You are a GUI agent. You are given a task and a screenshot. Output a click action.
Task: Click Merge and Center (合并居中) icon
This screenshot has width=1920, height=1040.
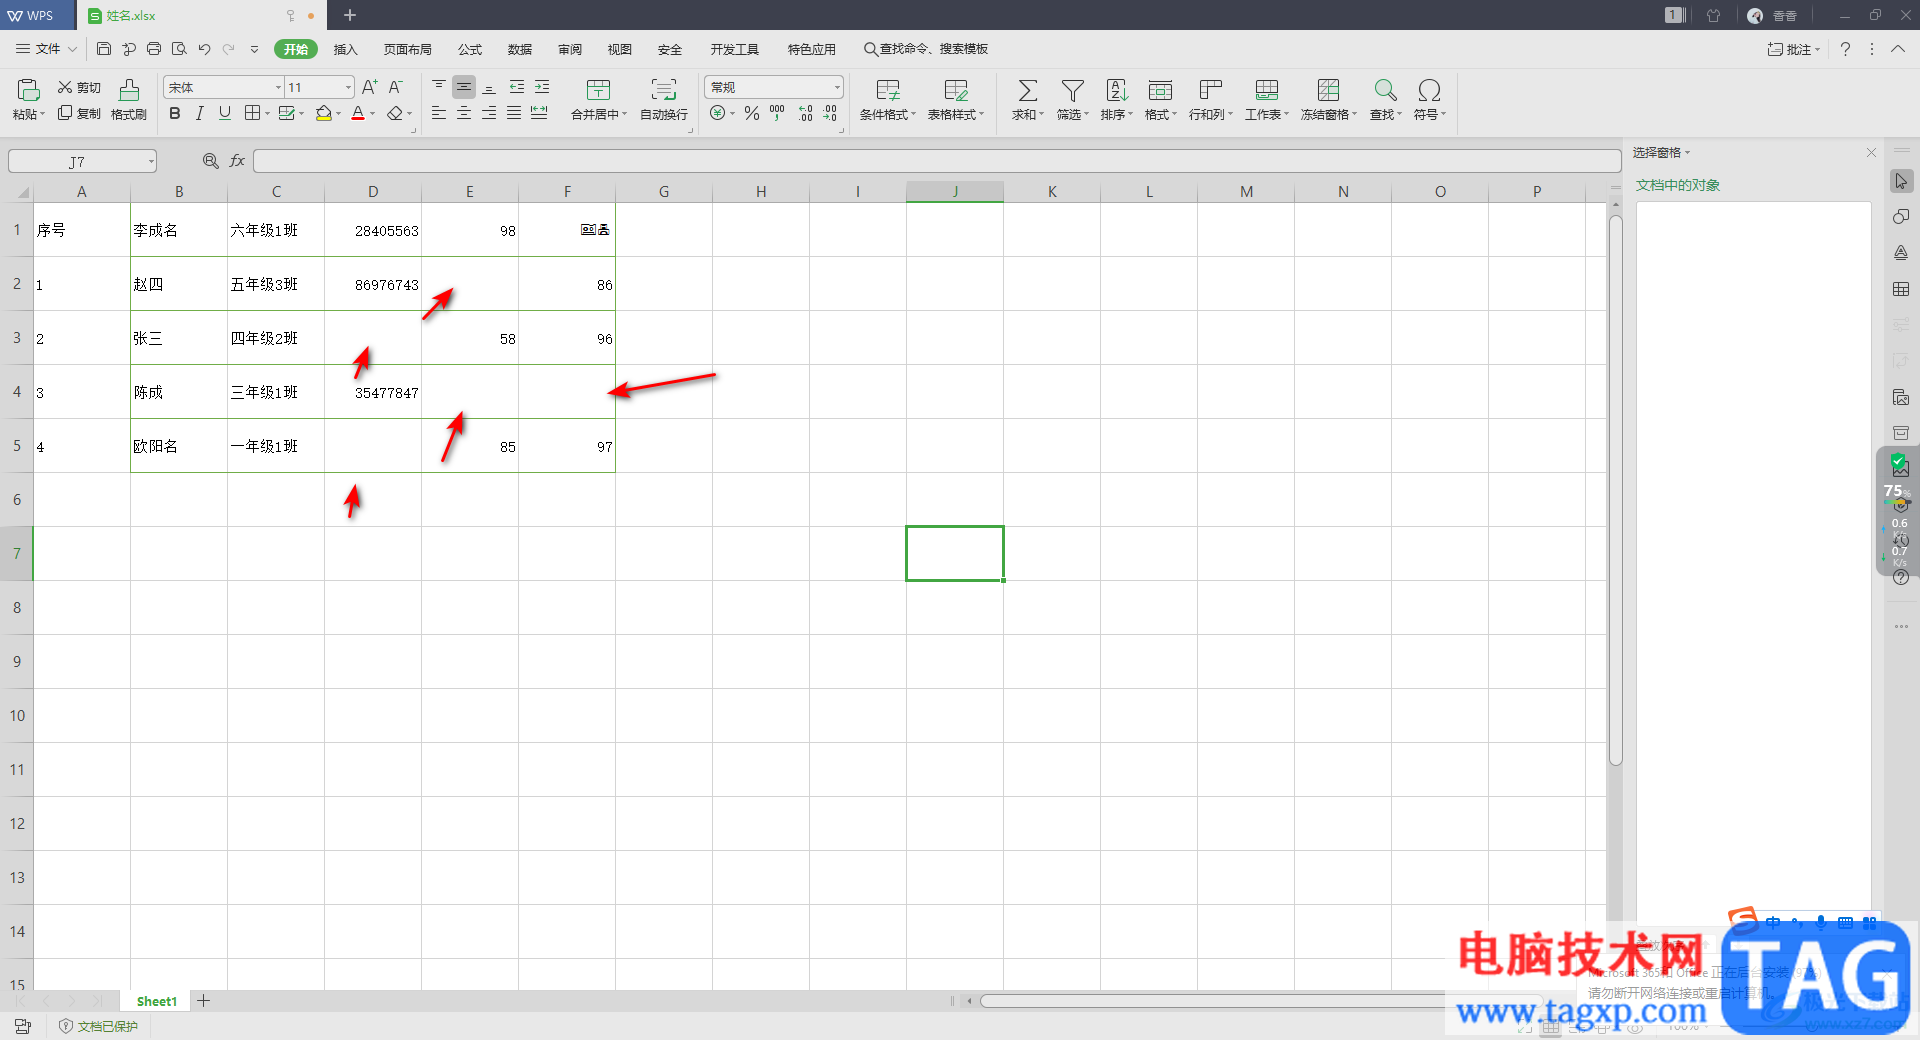[598, 90]
